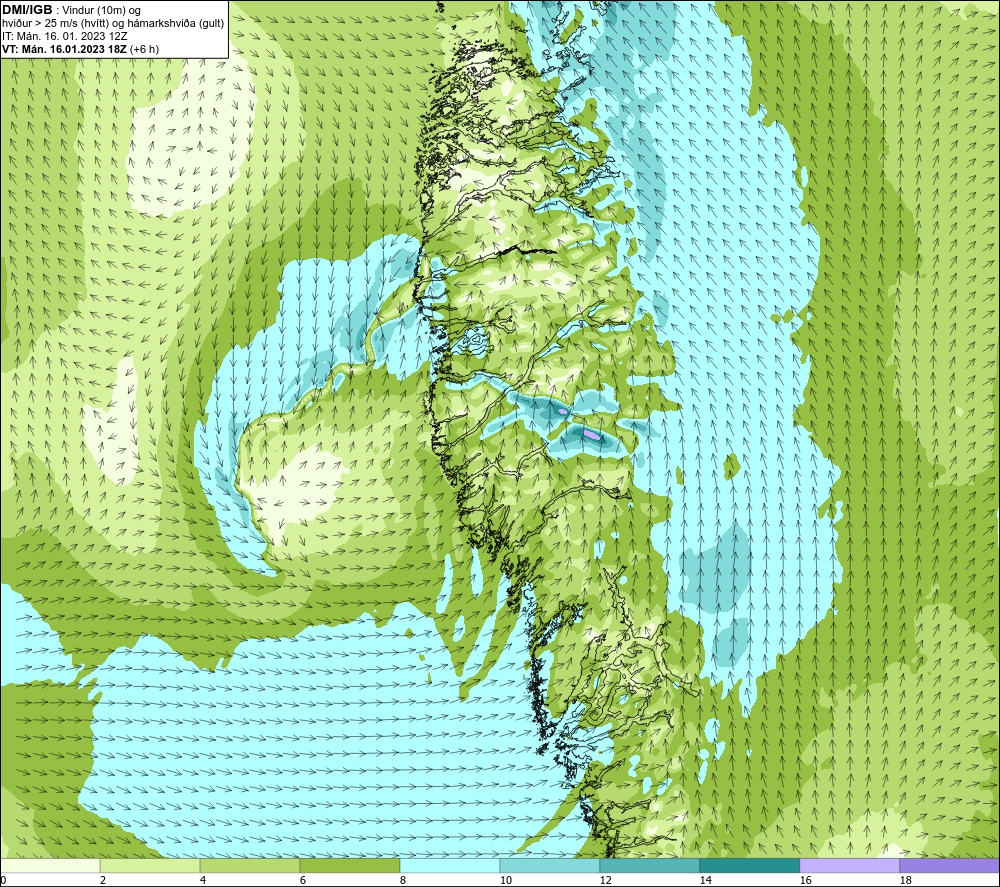Click the legend tick label "16"
1000x887 pixels.
pos(806,881)
